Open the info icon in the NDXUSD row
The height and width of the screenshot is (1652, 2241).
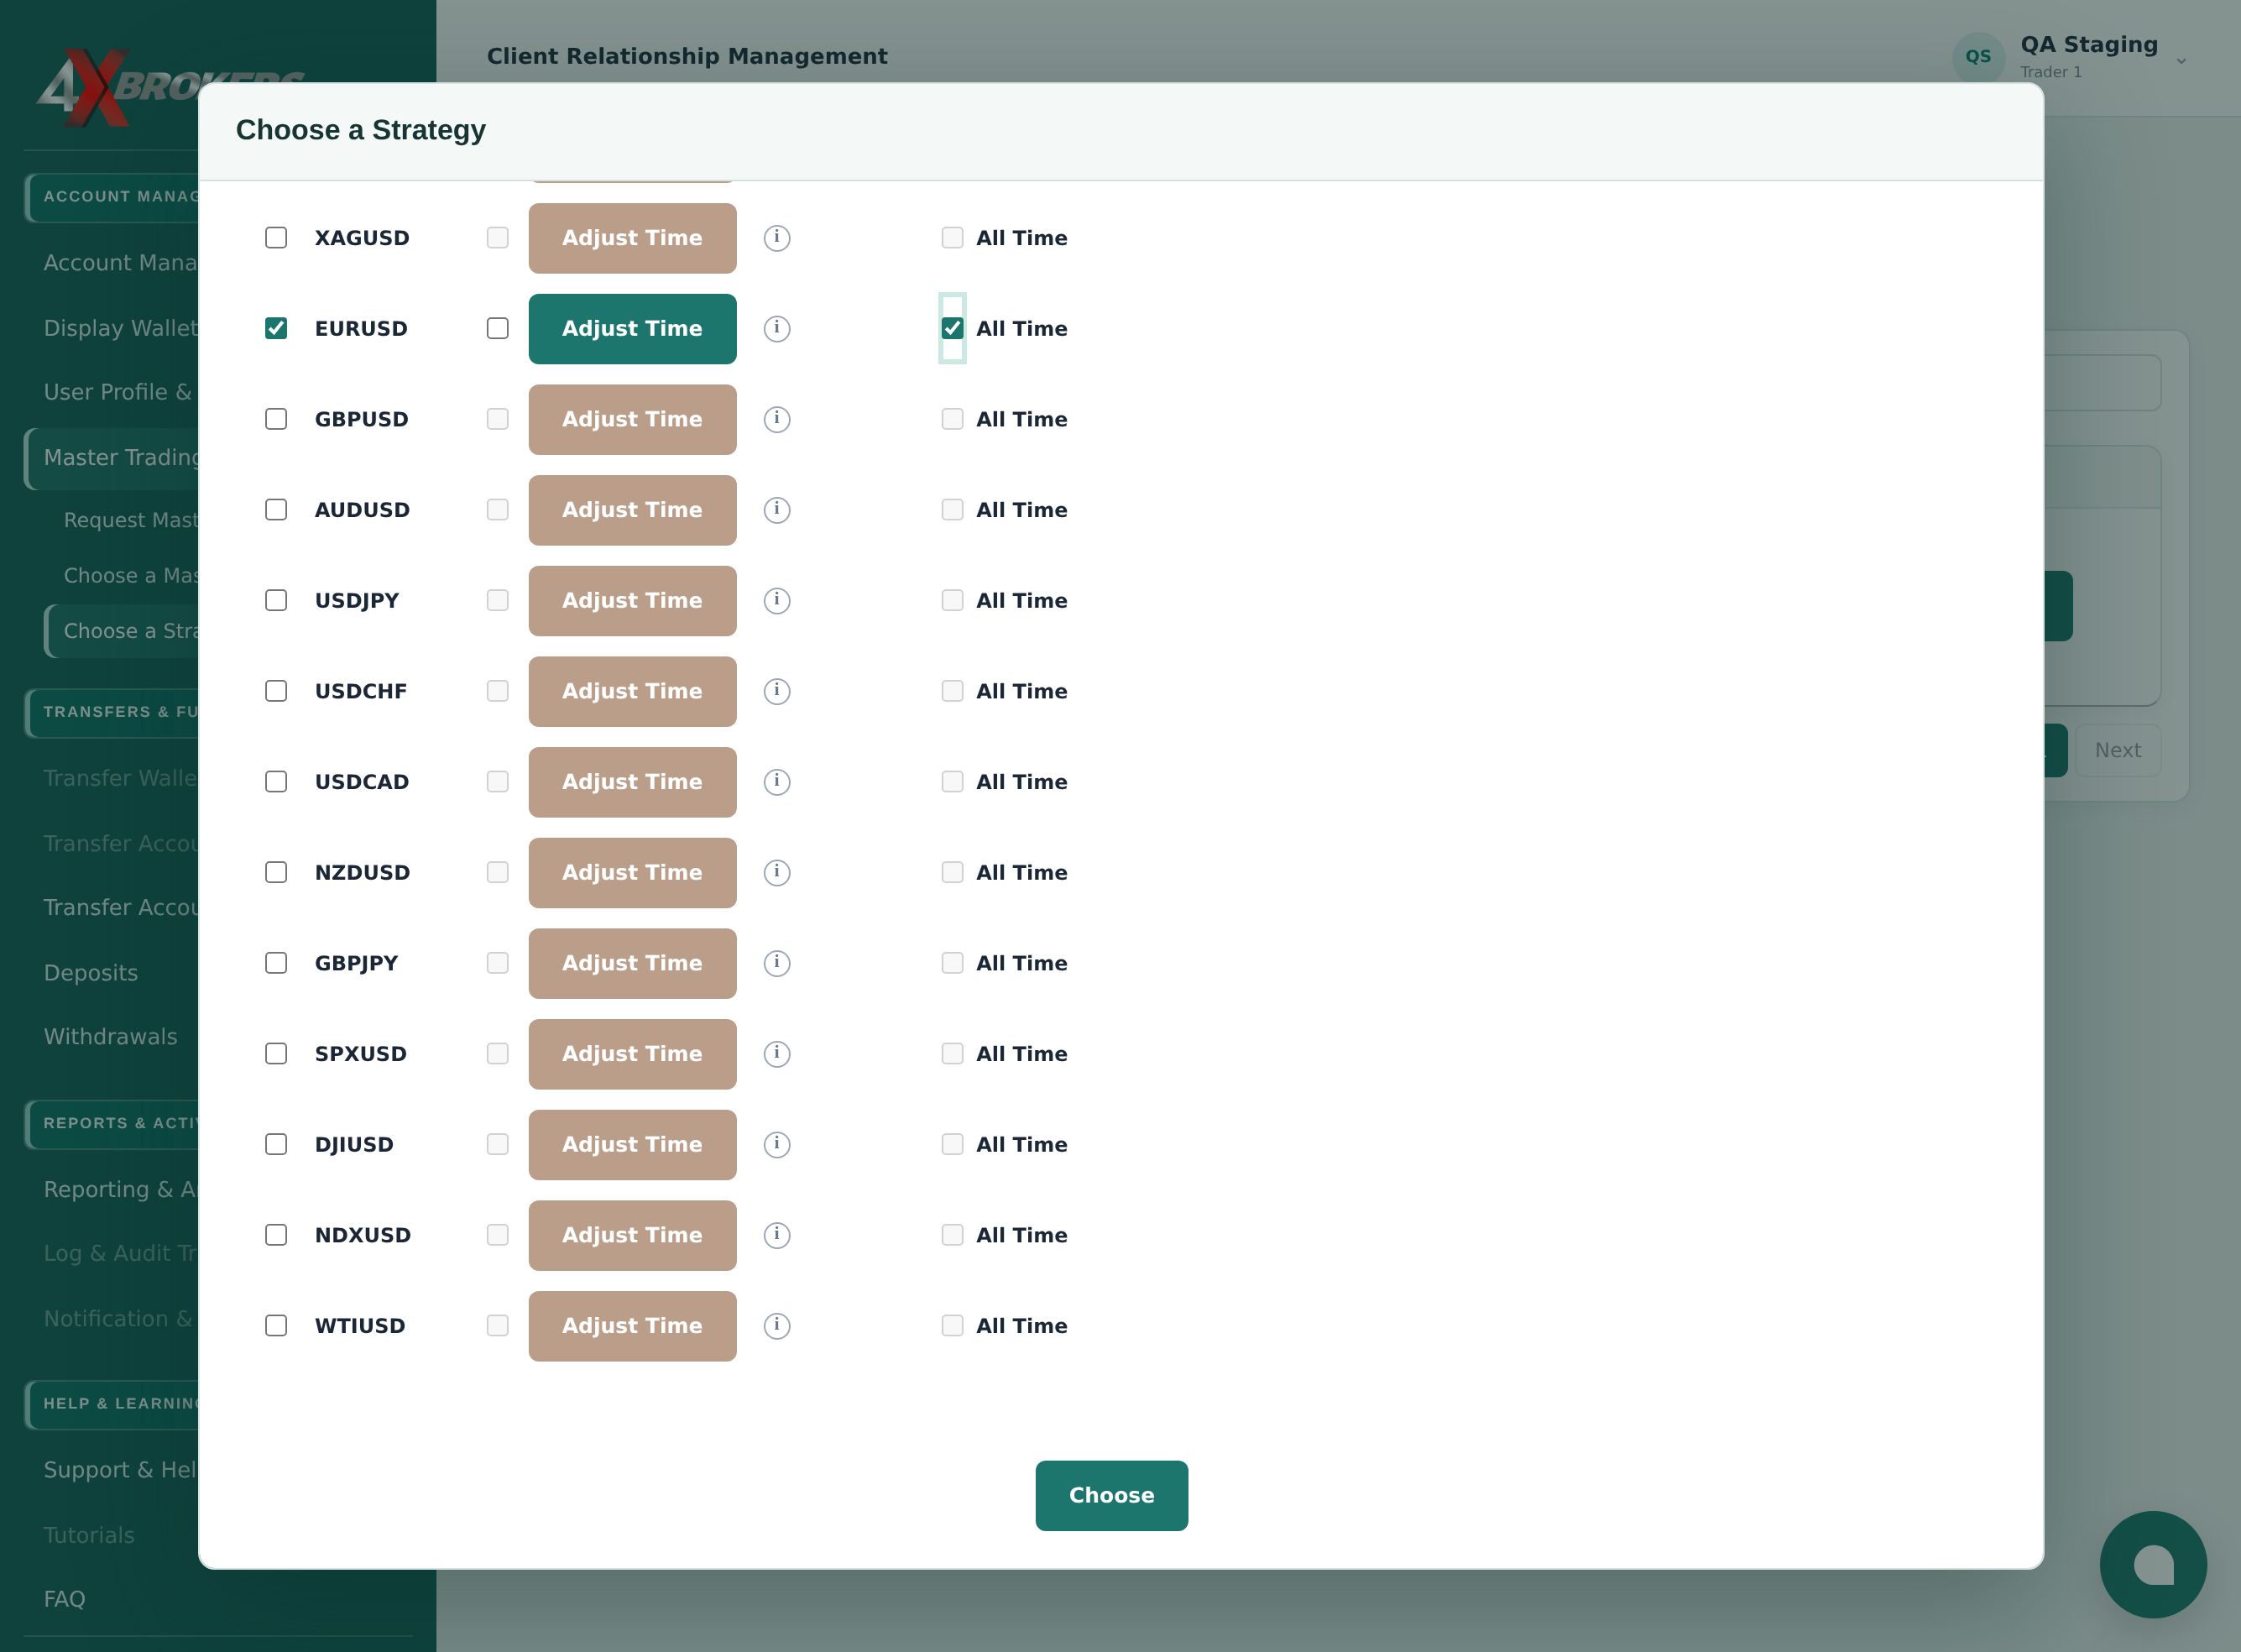tap(776, 1235)
